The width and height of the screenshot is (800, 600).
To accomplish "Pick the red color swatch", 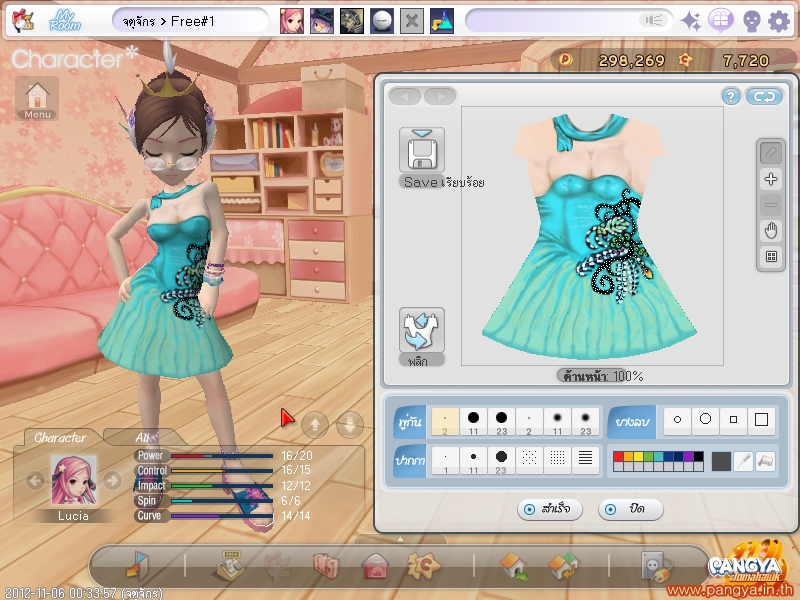I will click(618, 456).
